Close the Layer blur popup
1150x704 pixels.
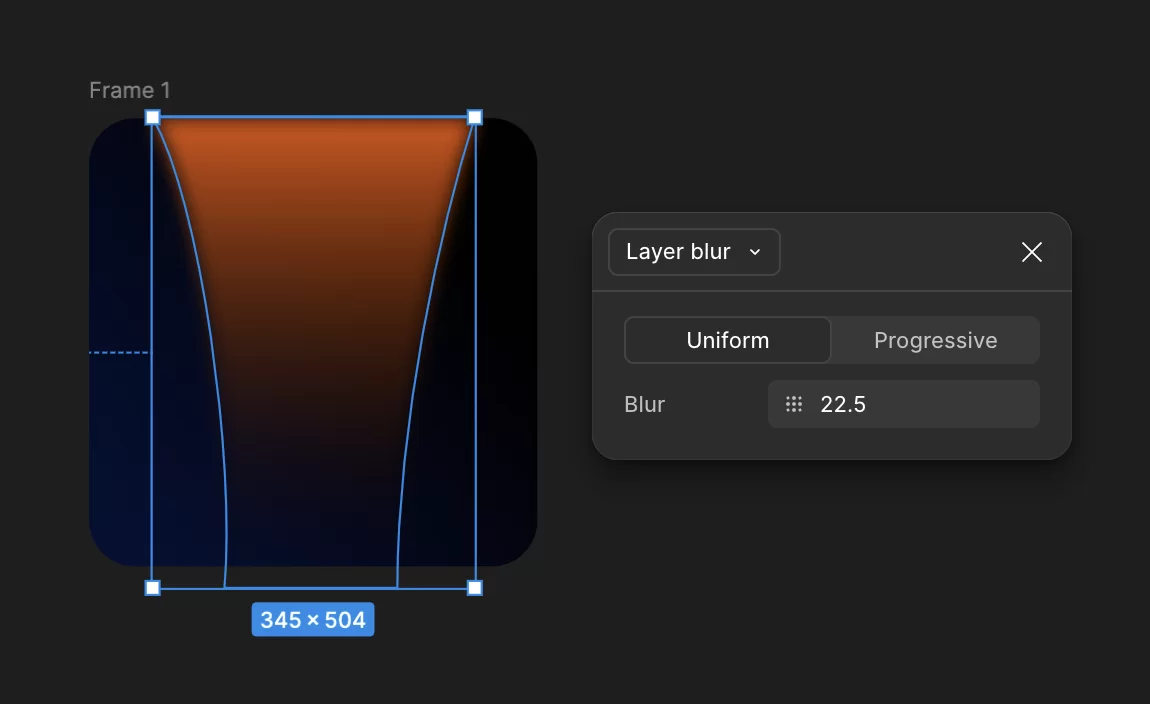click(1031, 252)
